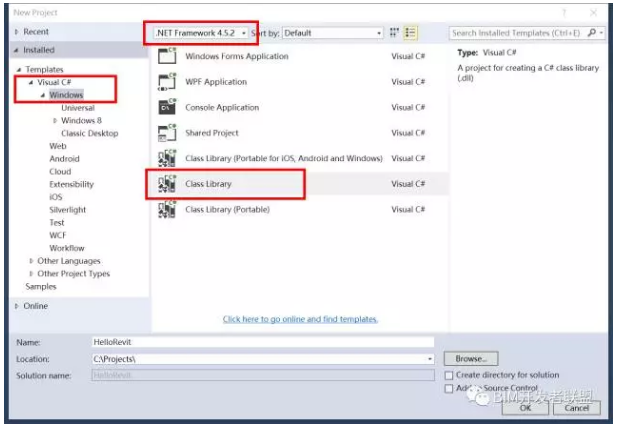
Task: Select the Class Library (Portable) template icon
Action: pos(167,209)
